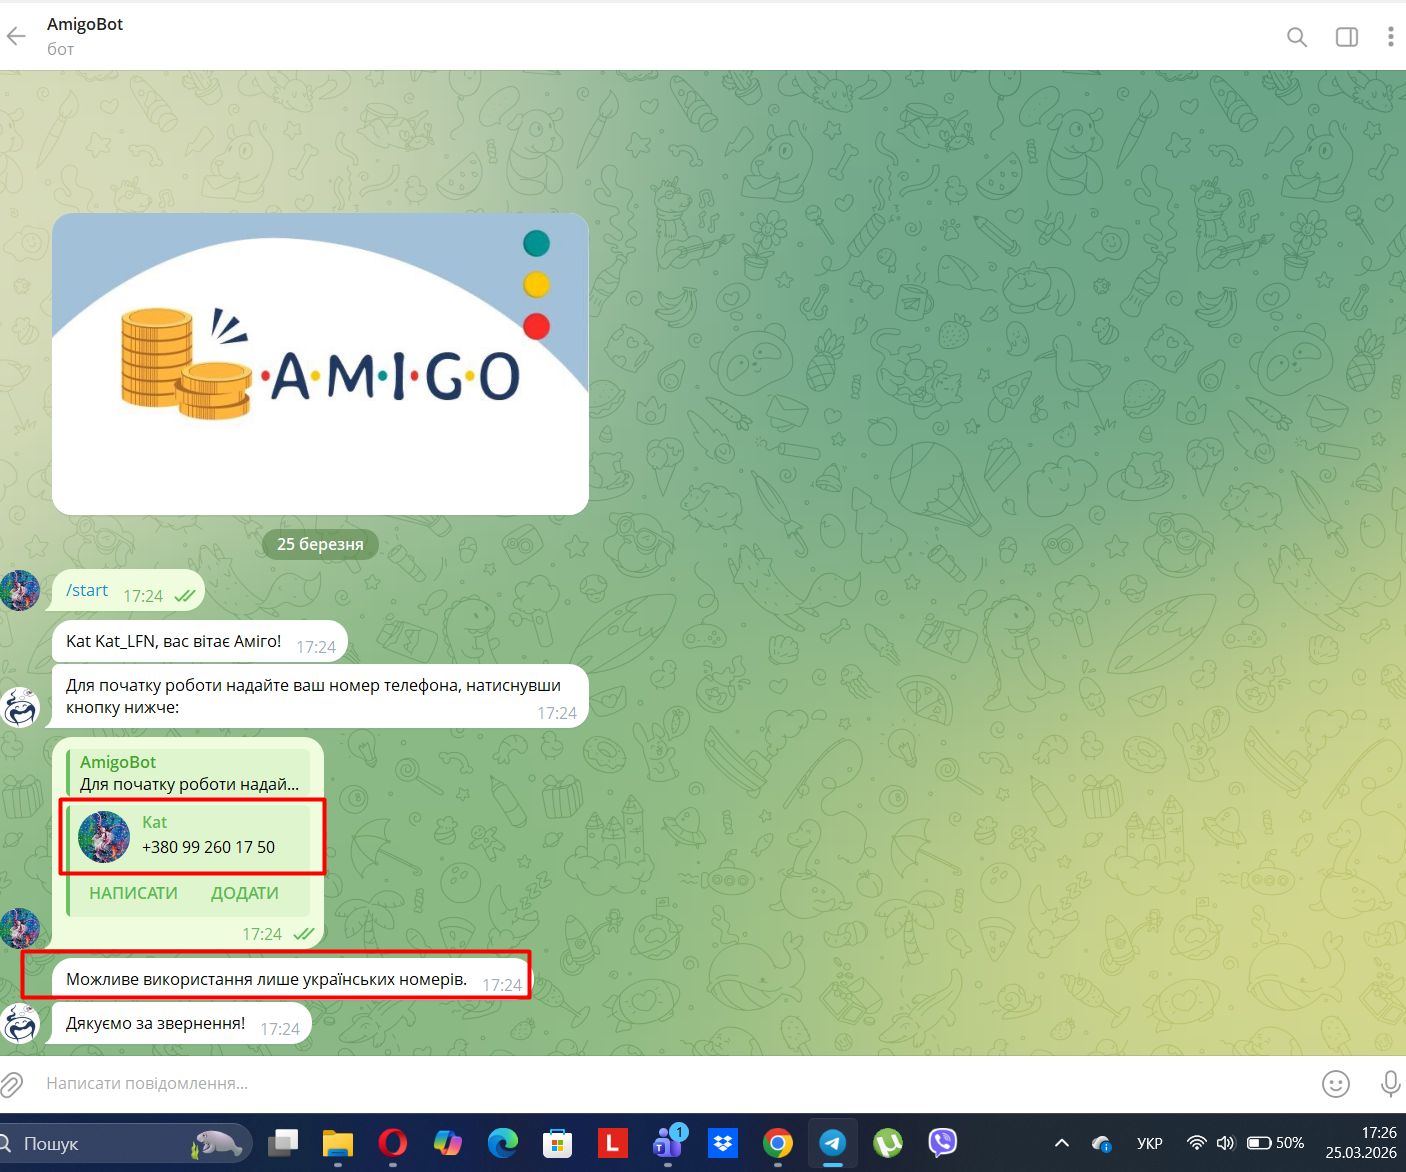This screenshot has height=1172, width=1406.
Task: Go back using the arrow beside AmigoBot
Action: (x=16, y=37)
